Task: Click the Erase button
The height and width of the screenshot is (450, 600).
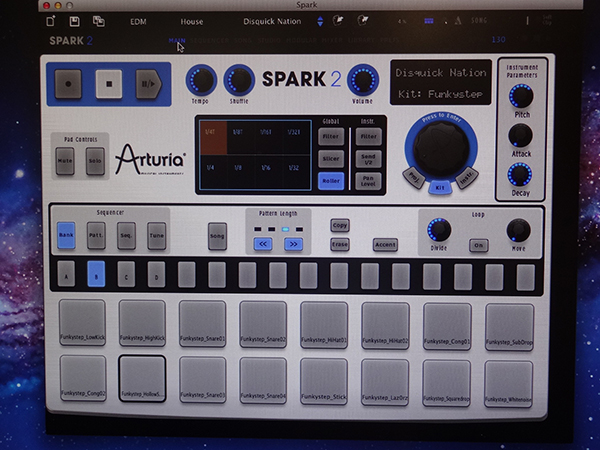Action: point(340,244)
